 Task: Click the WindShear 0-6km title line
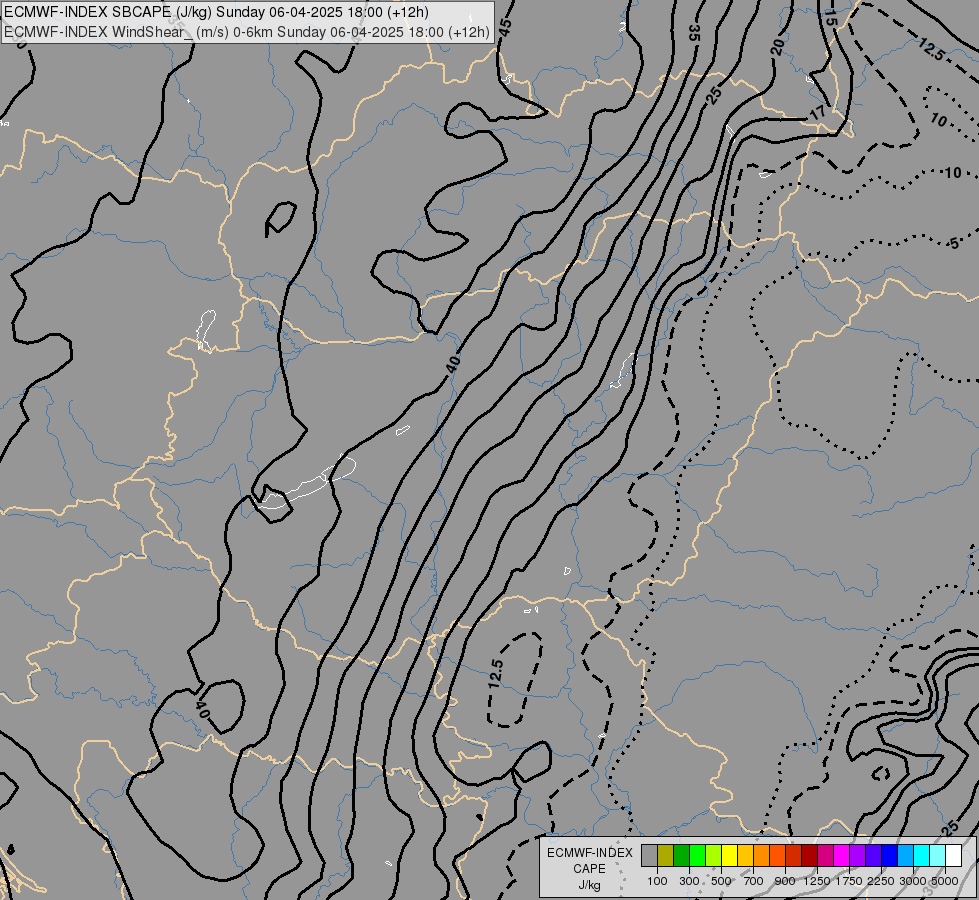point(247,32)
